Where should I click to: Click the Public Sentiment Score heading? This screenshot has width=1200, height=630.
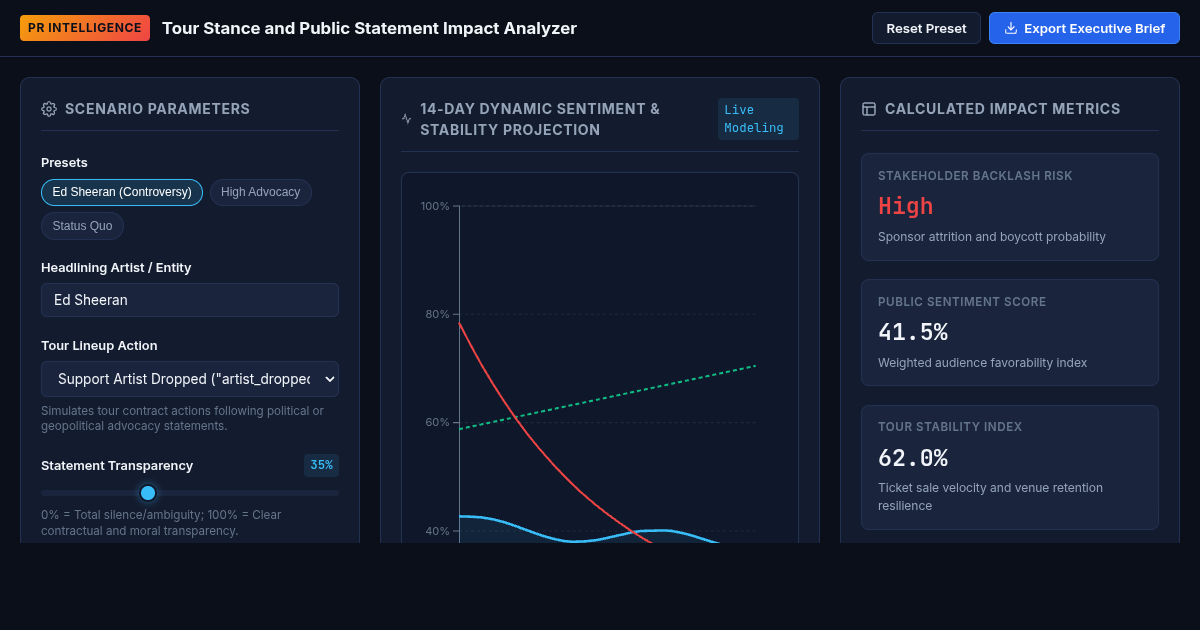click(962, 302)
